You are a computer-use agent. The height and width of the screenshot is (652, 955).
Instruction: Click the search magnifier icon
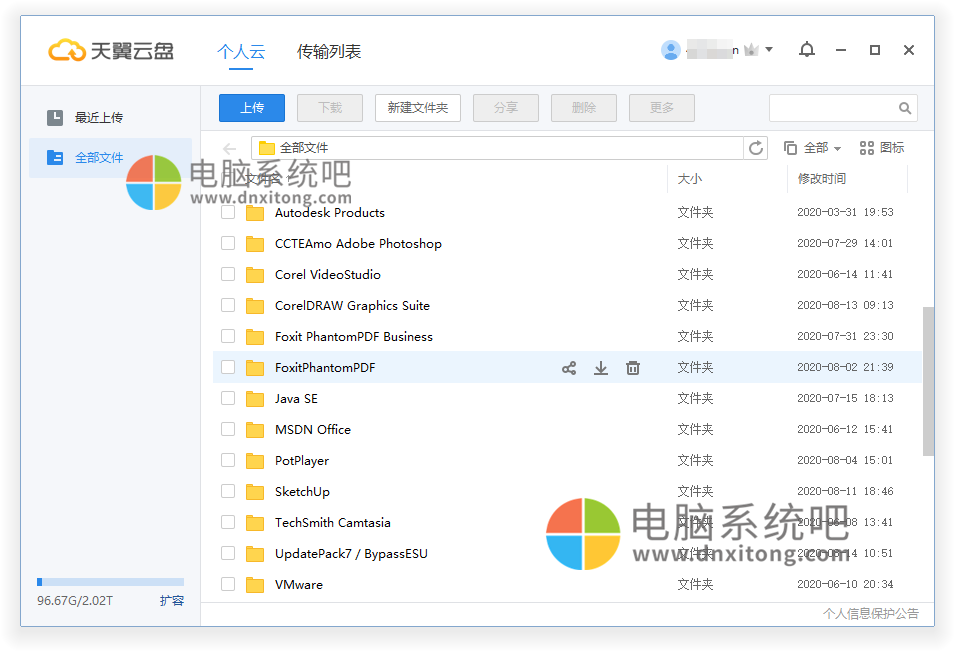(x=905, y=108)
